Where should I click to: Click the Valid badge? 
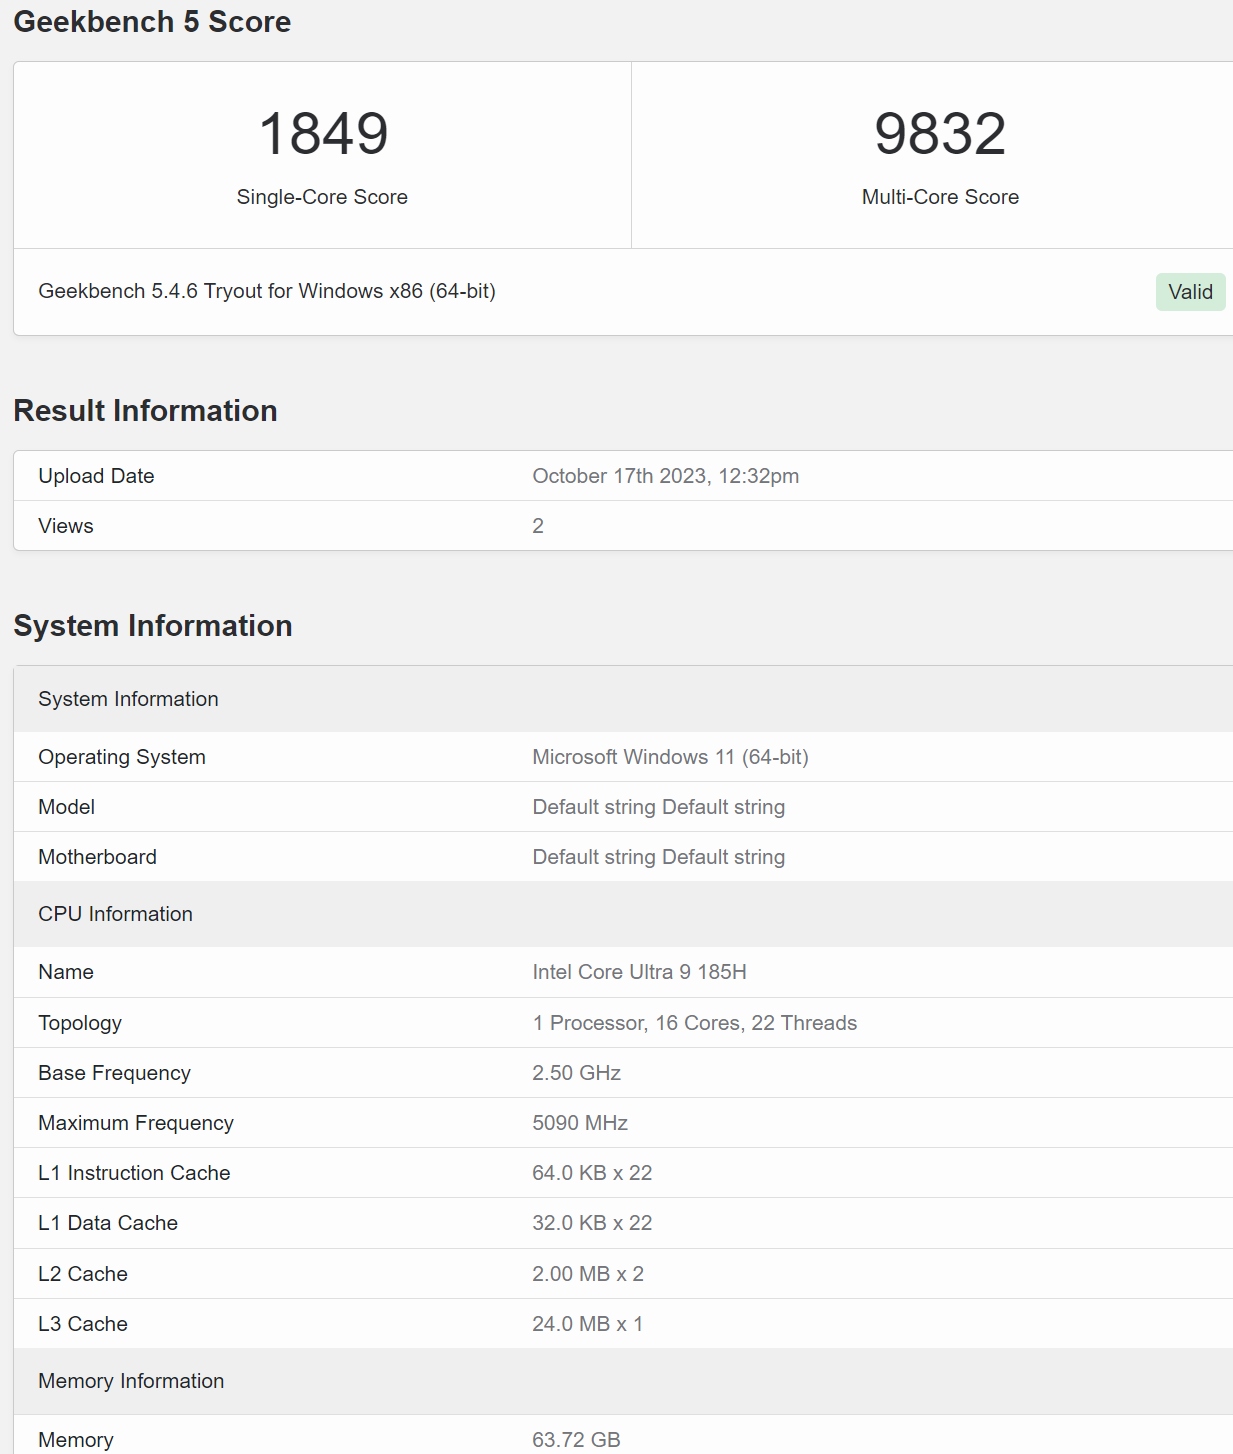pos(1189,292)
